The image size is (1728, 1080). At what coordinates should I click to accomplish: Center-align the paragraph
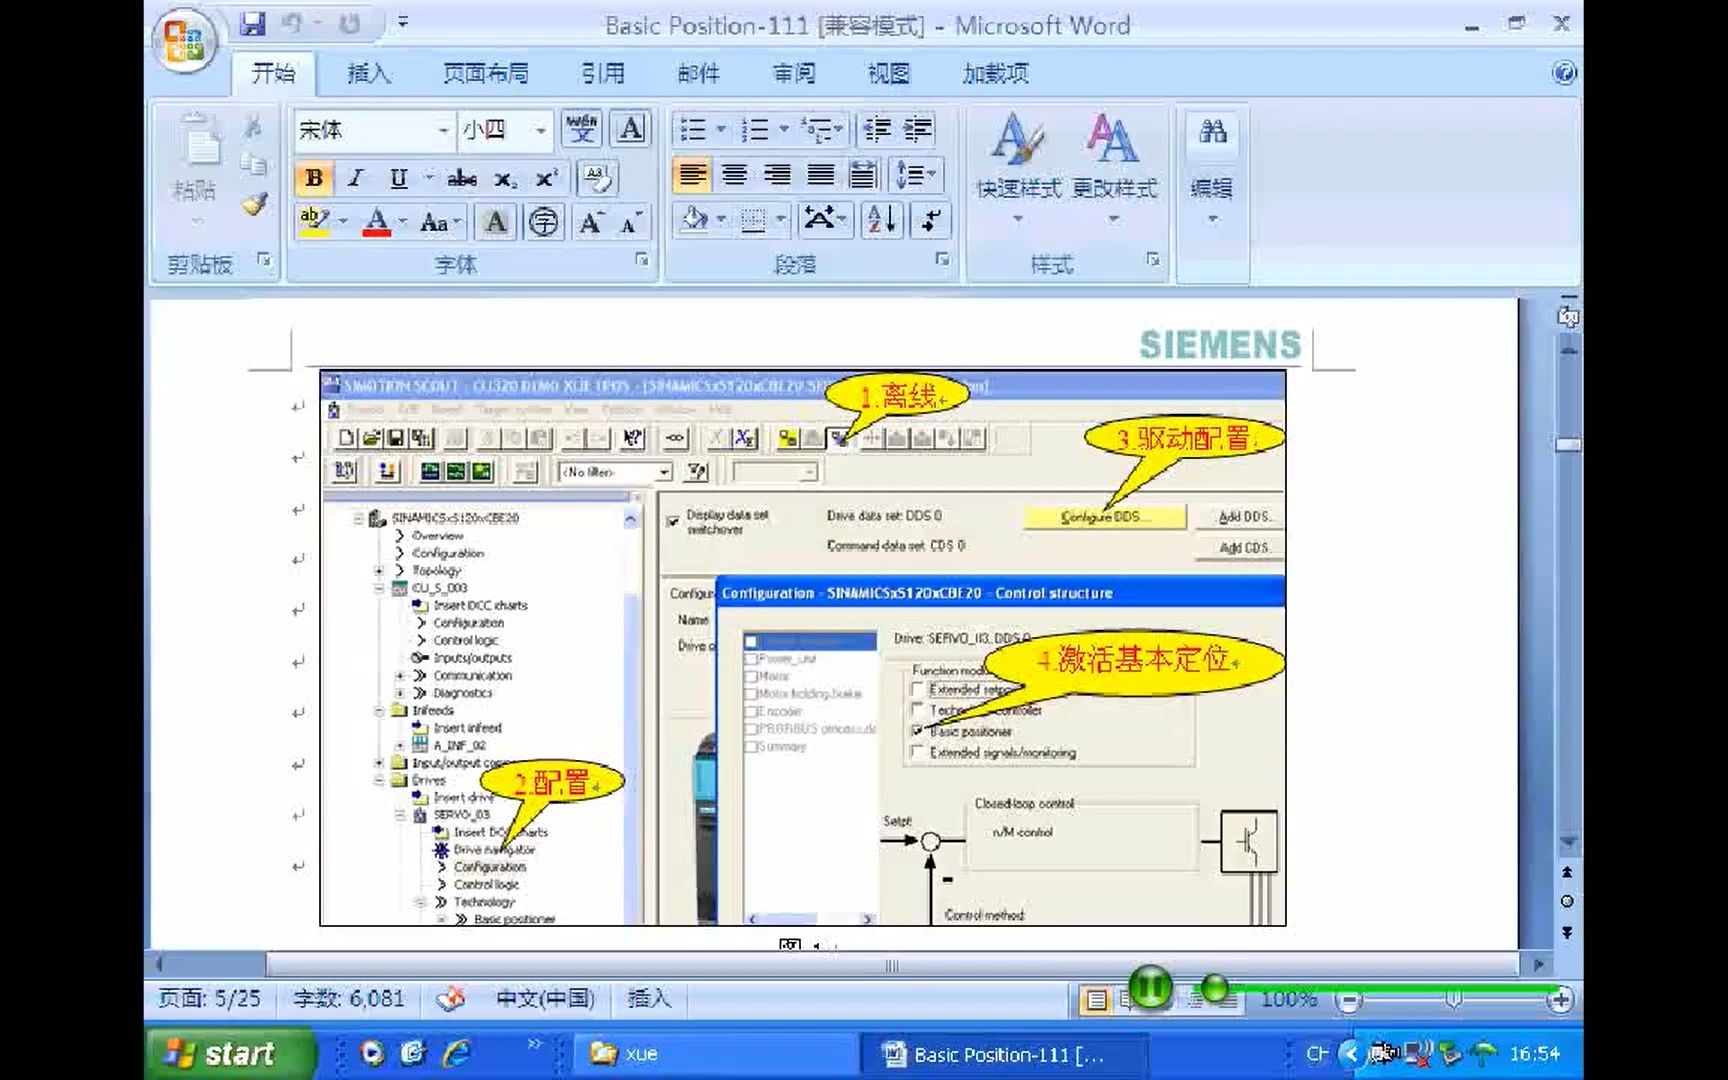click(734, 176)
